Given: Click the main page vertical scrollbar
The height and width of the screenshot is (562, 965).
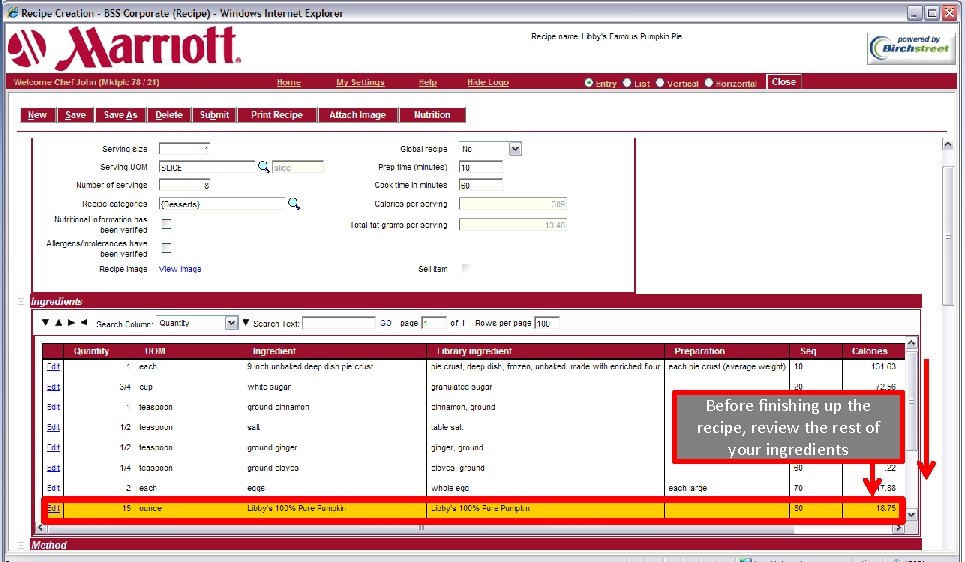Looking at the screenshot, I should coord(948,236).
